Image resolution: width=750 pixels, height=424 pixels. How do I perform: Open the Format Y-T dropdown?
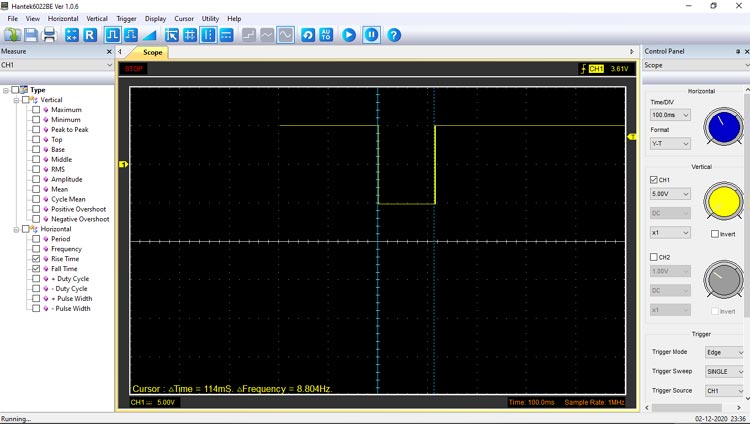tap(670, 144)
